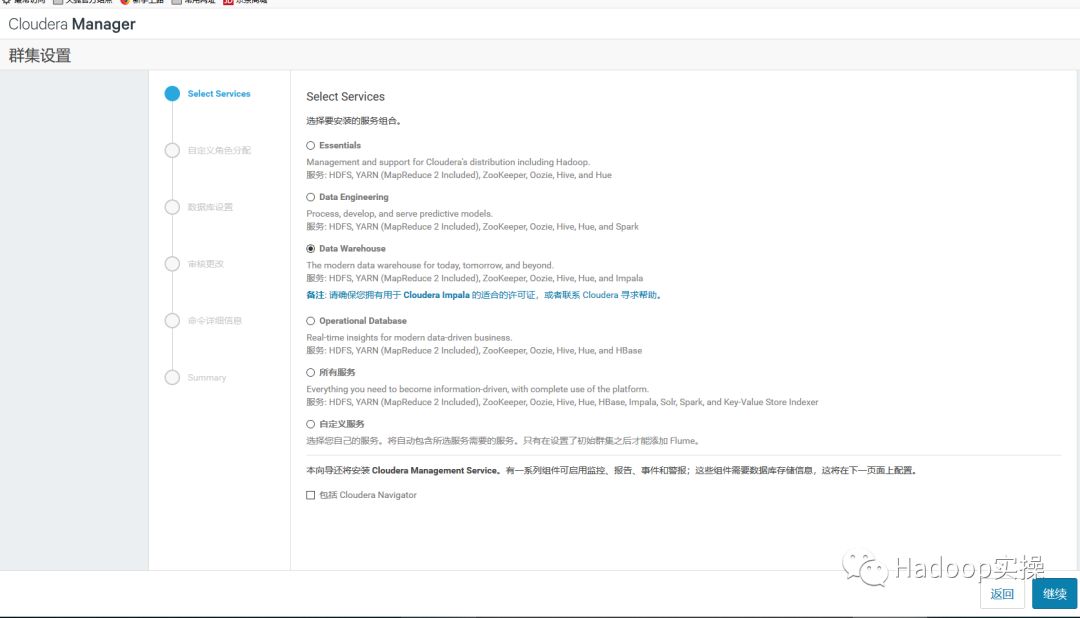Click the 'Everything you need' description text

(477, 389)
